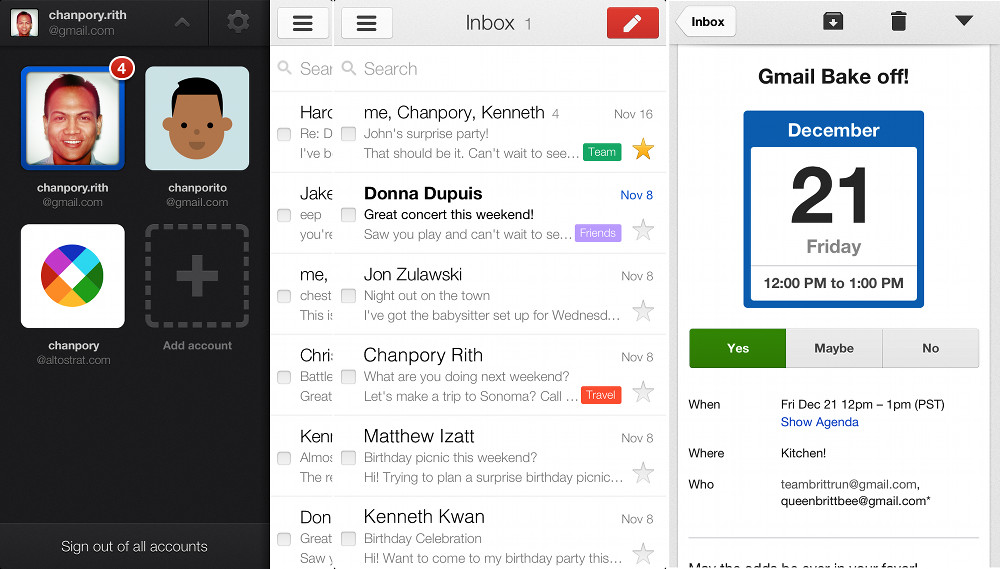The image size is (1000, 569).
Task: Tap chanpory.rith profile picture in header
Action: [24, 22]
